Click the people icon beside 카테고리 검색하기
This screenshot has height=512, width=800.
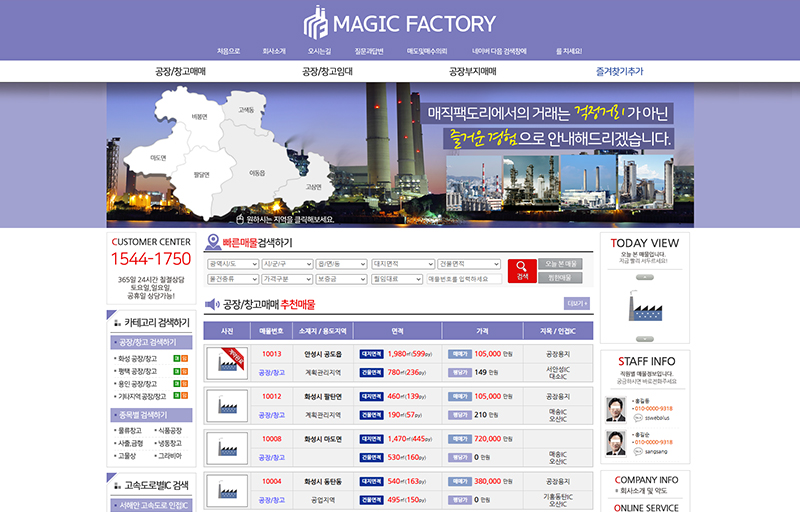117,323
